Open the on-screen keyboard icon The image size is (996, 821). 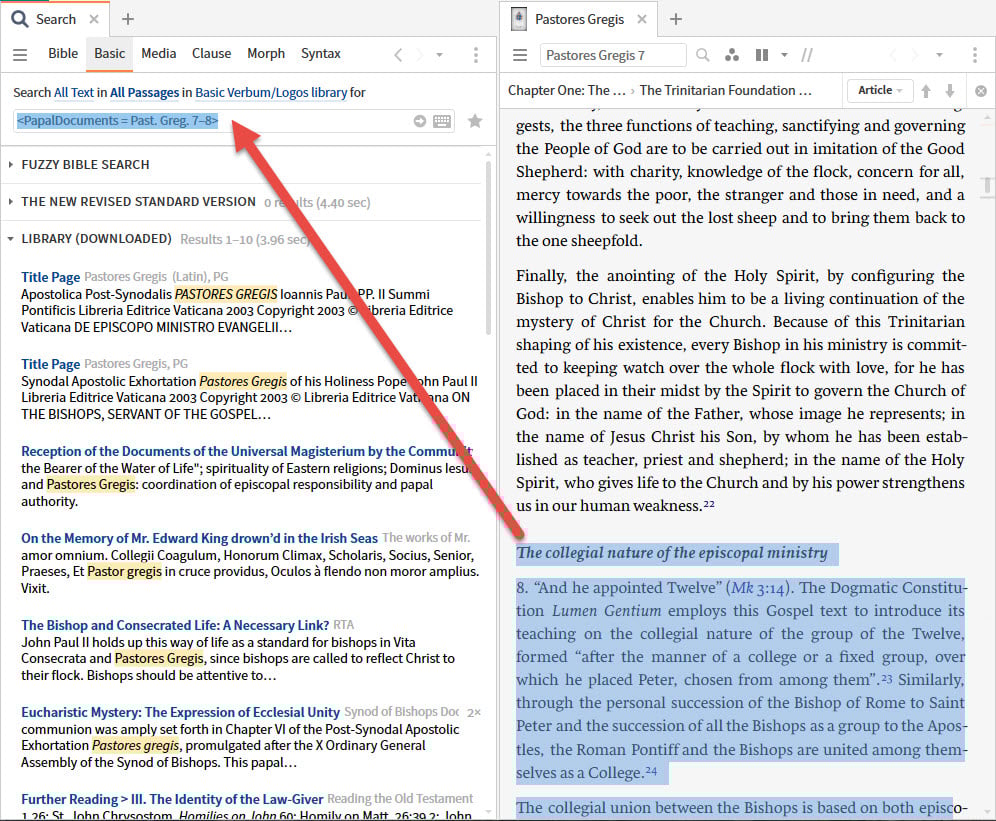click(442, 121)
